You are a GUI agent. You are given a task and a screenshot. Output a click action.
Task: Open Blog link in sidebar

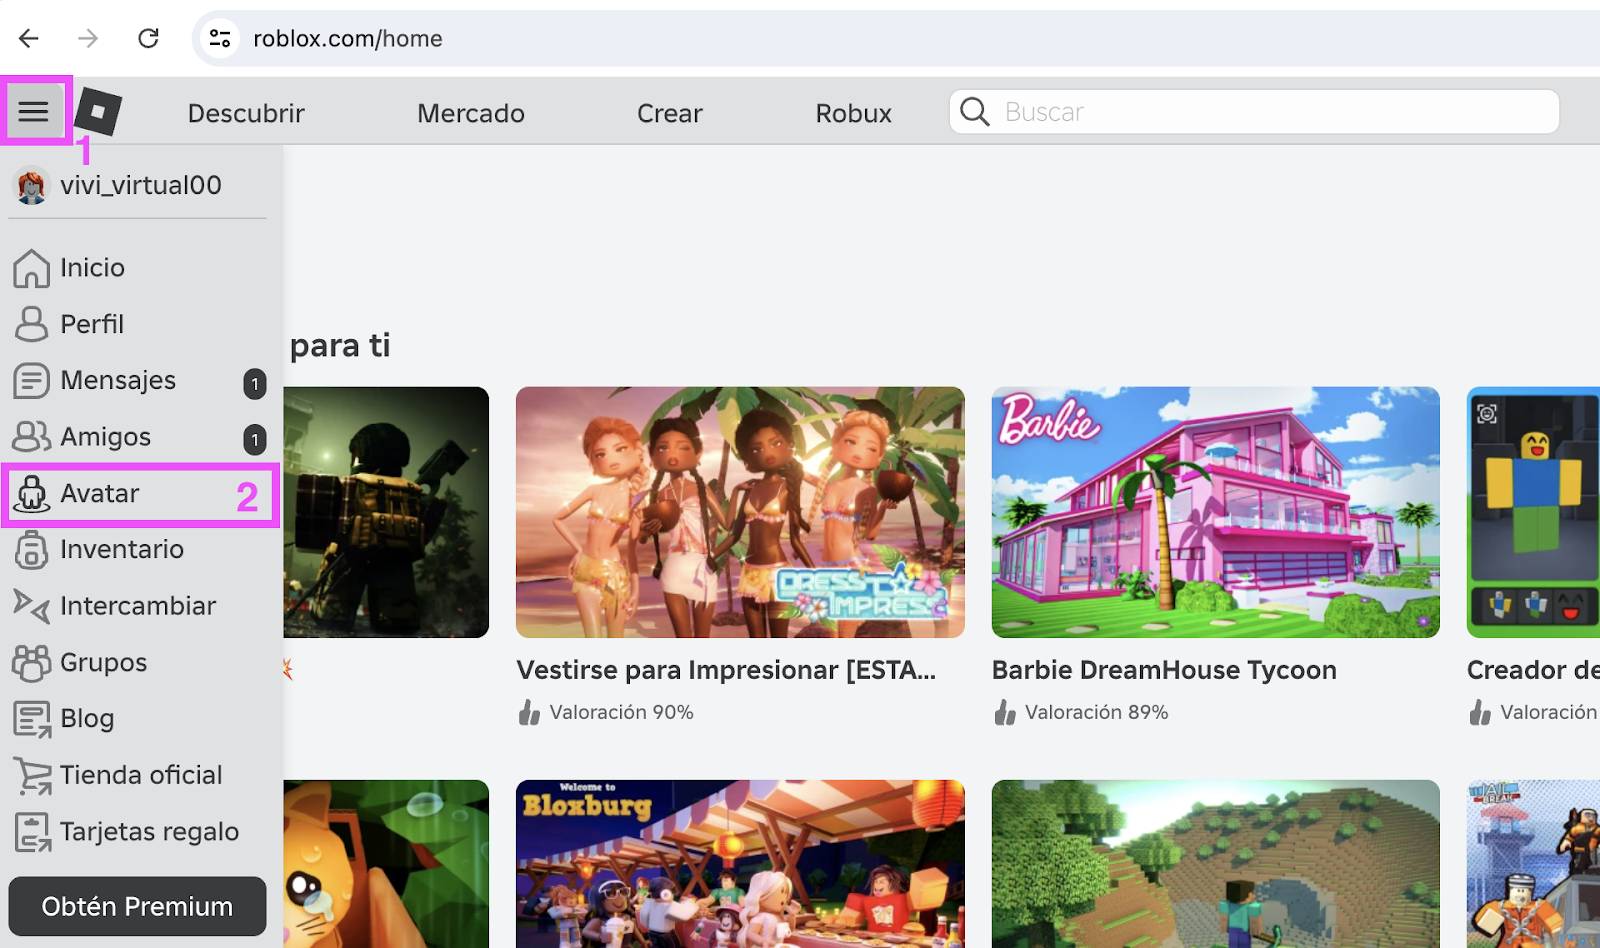(87, 719)
